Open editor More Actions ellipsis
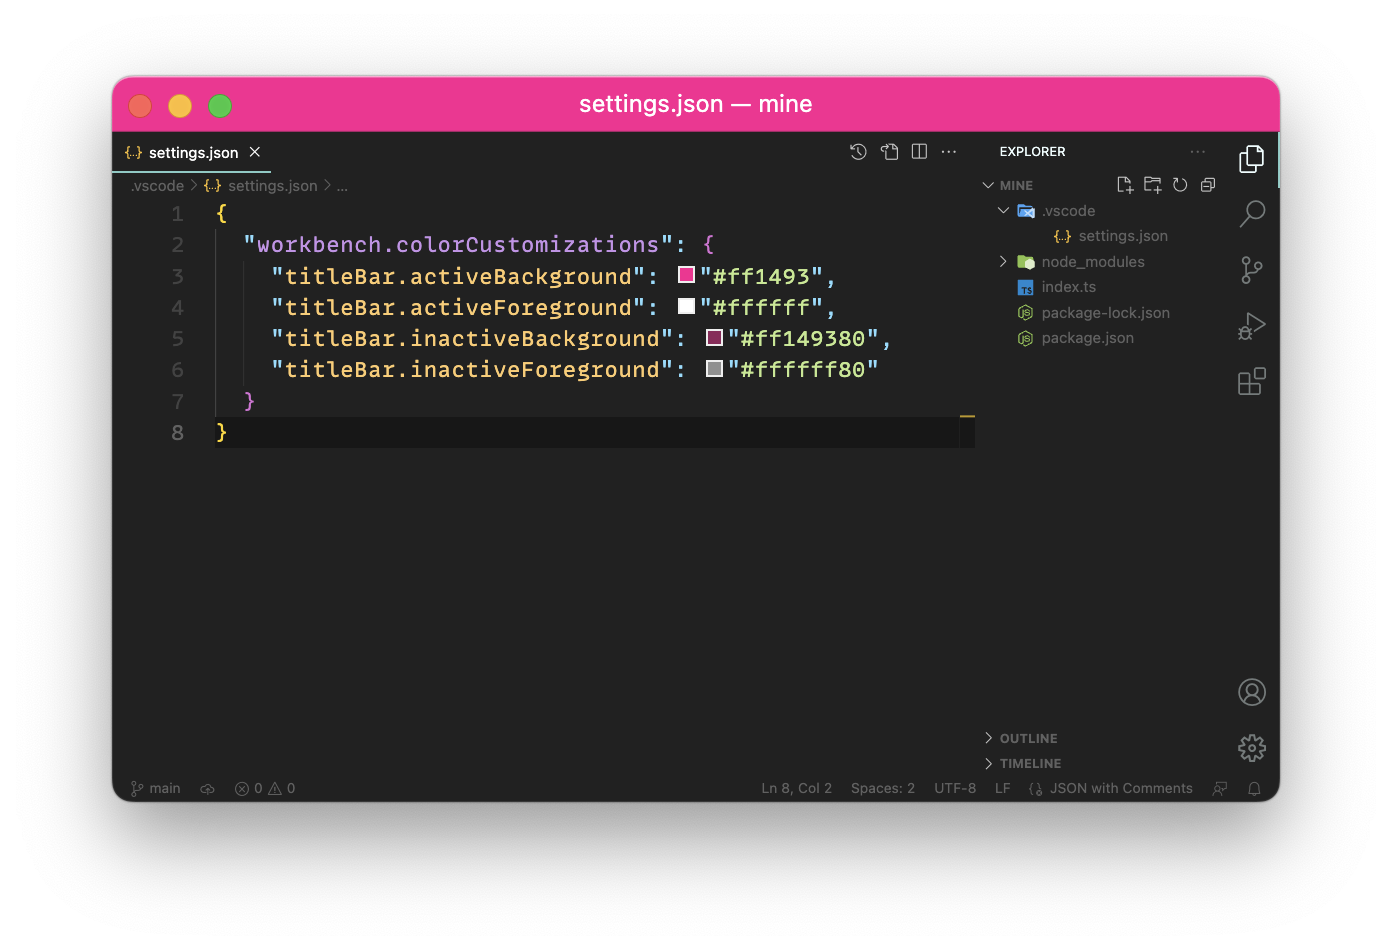The image size is (1392, 950). pos(949,152)
